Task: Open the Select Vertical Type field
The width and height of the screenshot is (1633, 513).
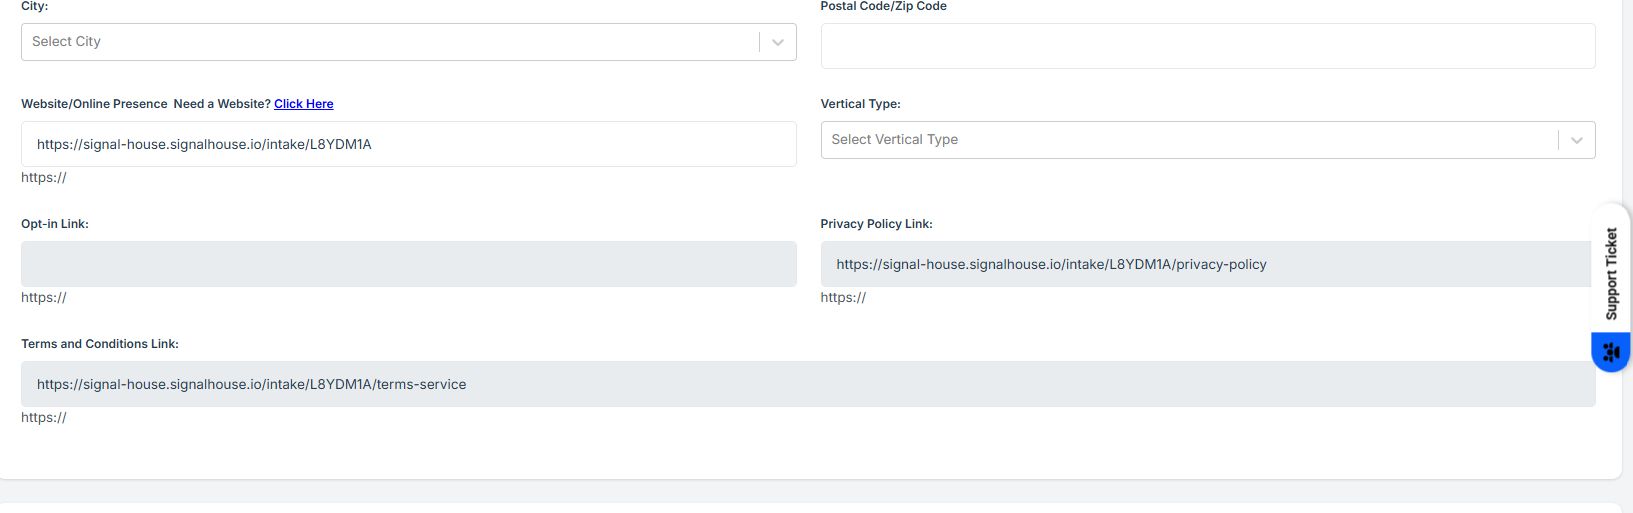Action: pyautogui.click(x=1188, y=140)
